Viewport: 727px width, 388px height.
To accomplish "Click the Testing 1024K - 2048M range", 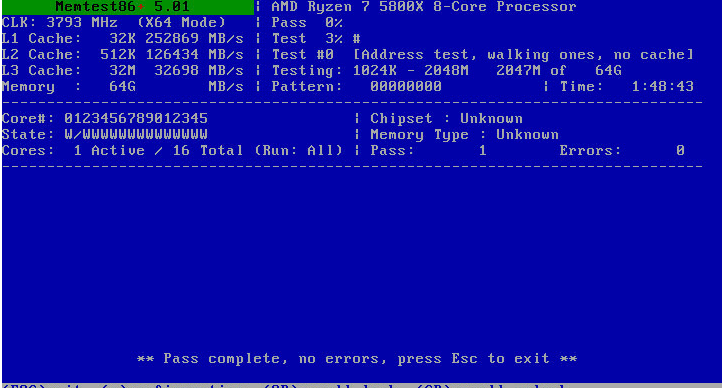I will [x=370, y=70].
